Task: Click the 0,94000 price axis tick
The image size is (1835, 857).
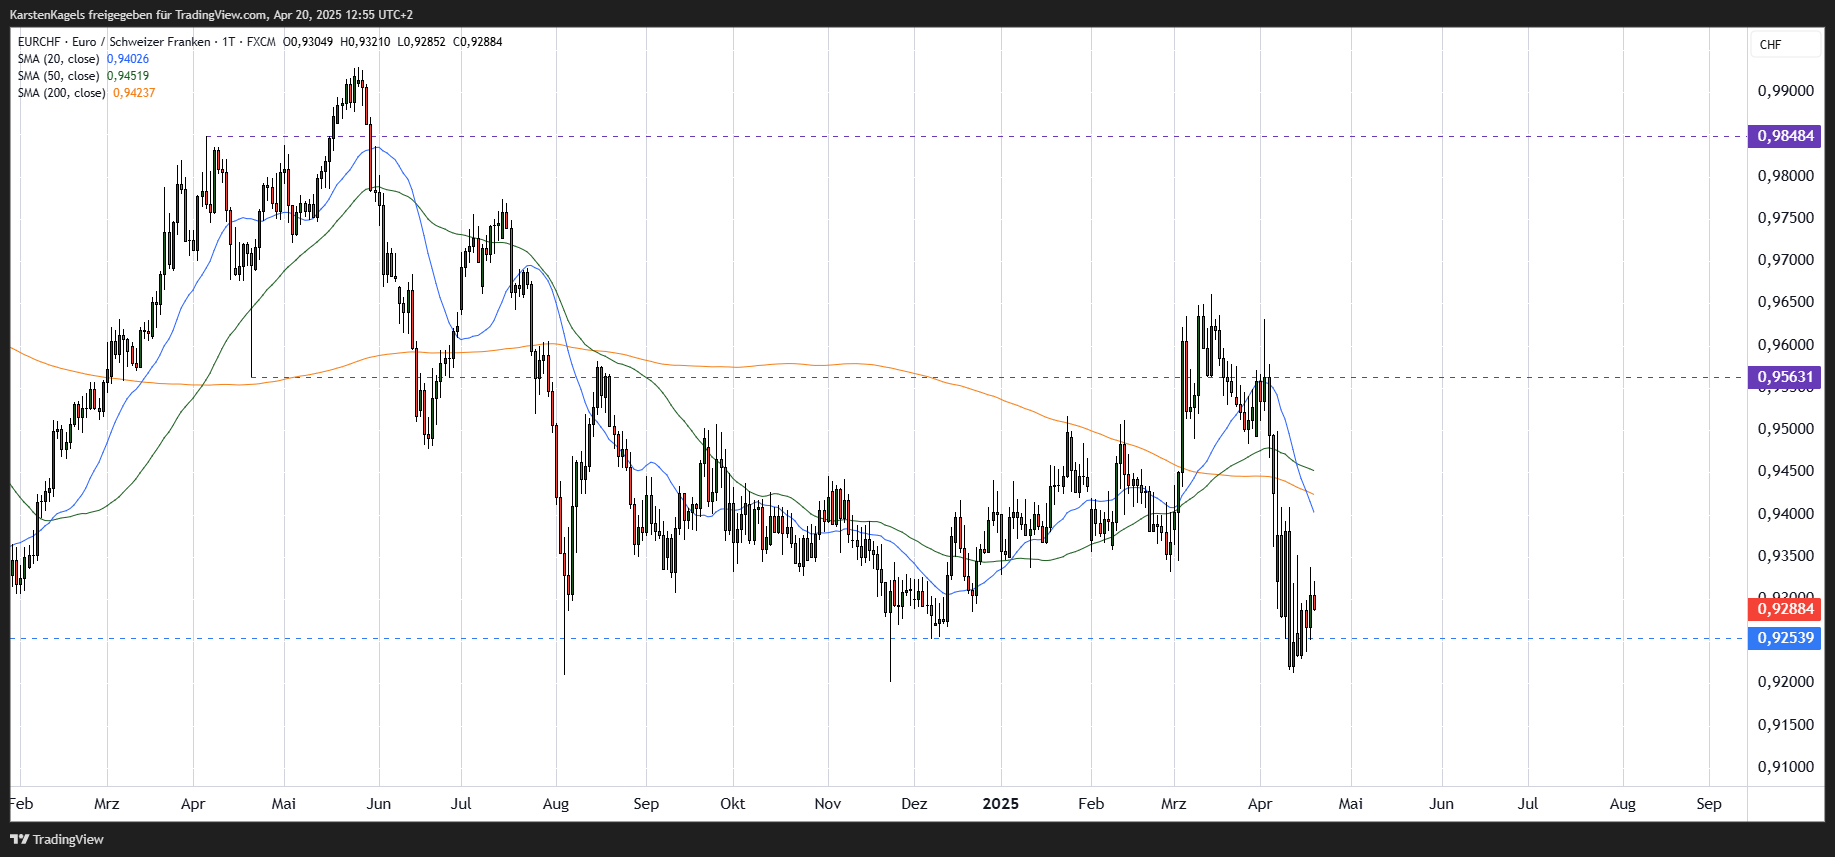Action: point(1785,514)
